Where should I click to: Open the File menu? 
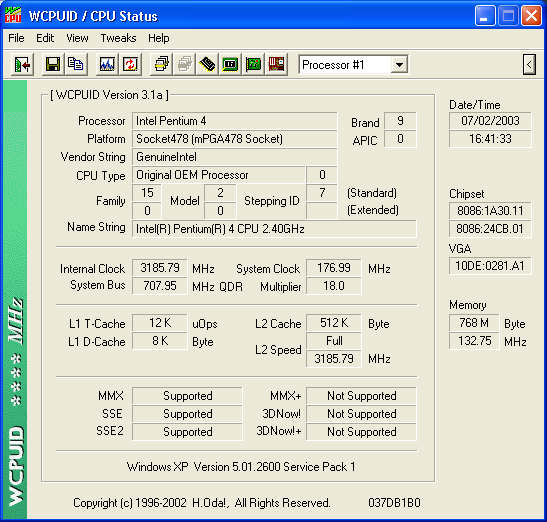click(x=16, y=38)
